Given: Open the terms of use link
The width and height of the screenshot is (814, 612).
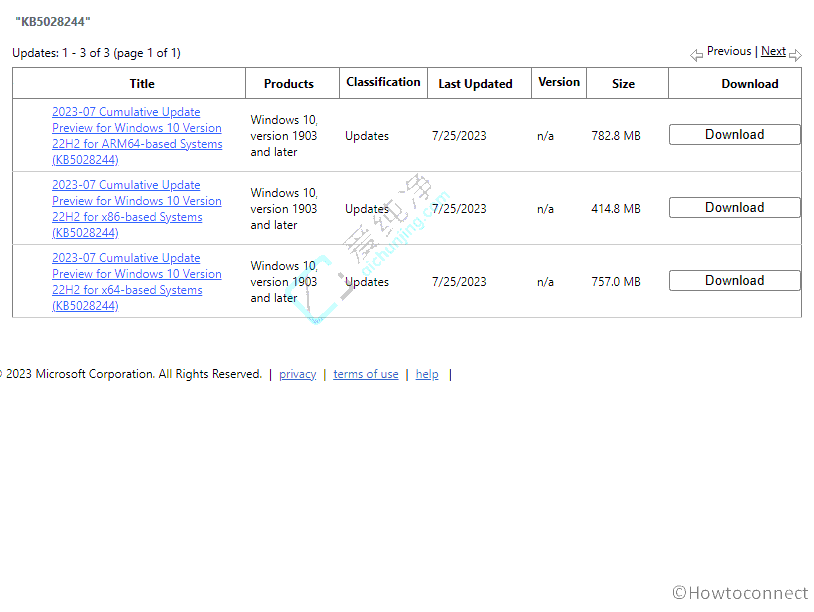Looking at the screenshot, I should coord(365,374).
